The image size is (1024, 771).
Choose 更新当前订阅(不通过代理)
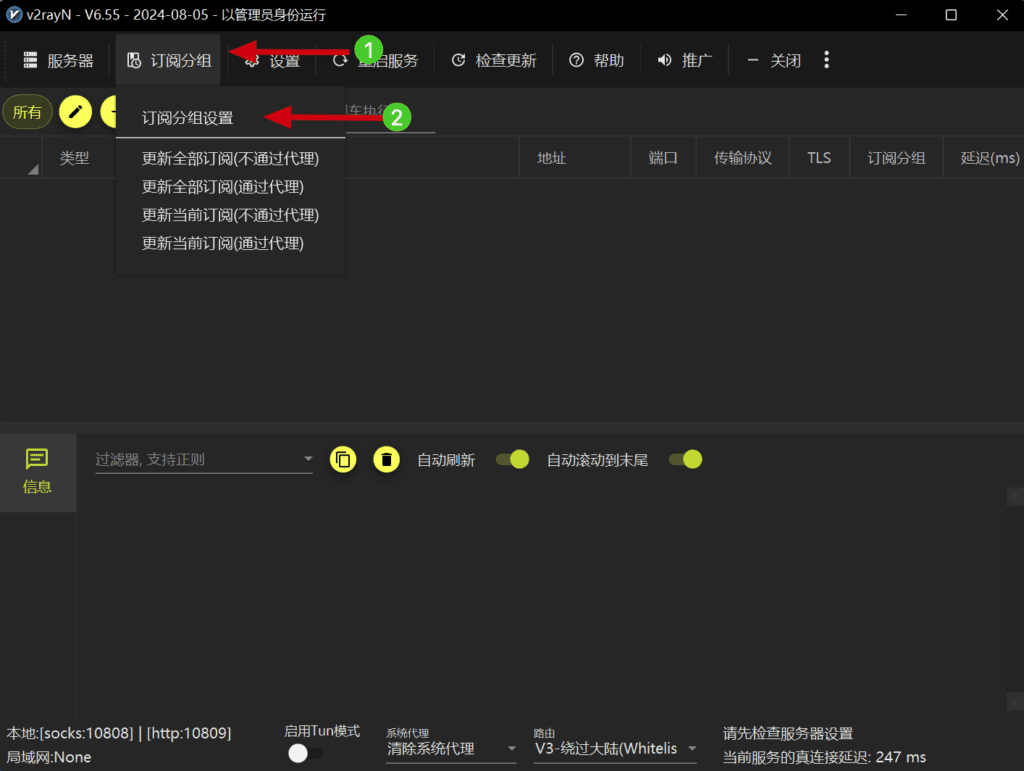coord(231,215)
